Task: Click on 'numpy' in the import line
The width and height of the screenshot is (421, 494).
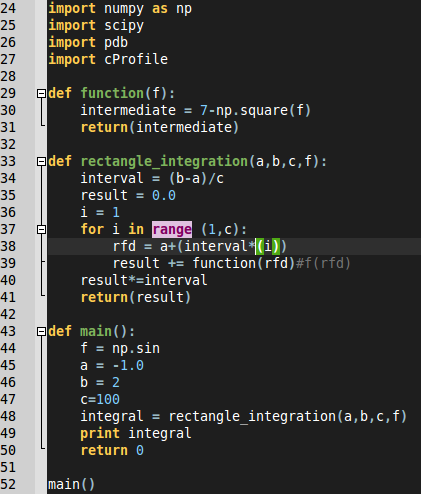Action: point(124,9)
